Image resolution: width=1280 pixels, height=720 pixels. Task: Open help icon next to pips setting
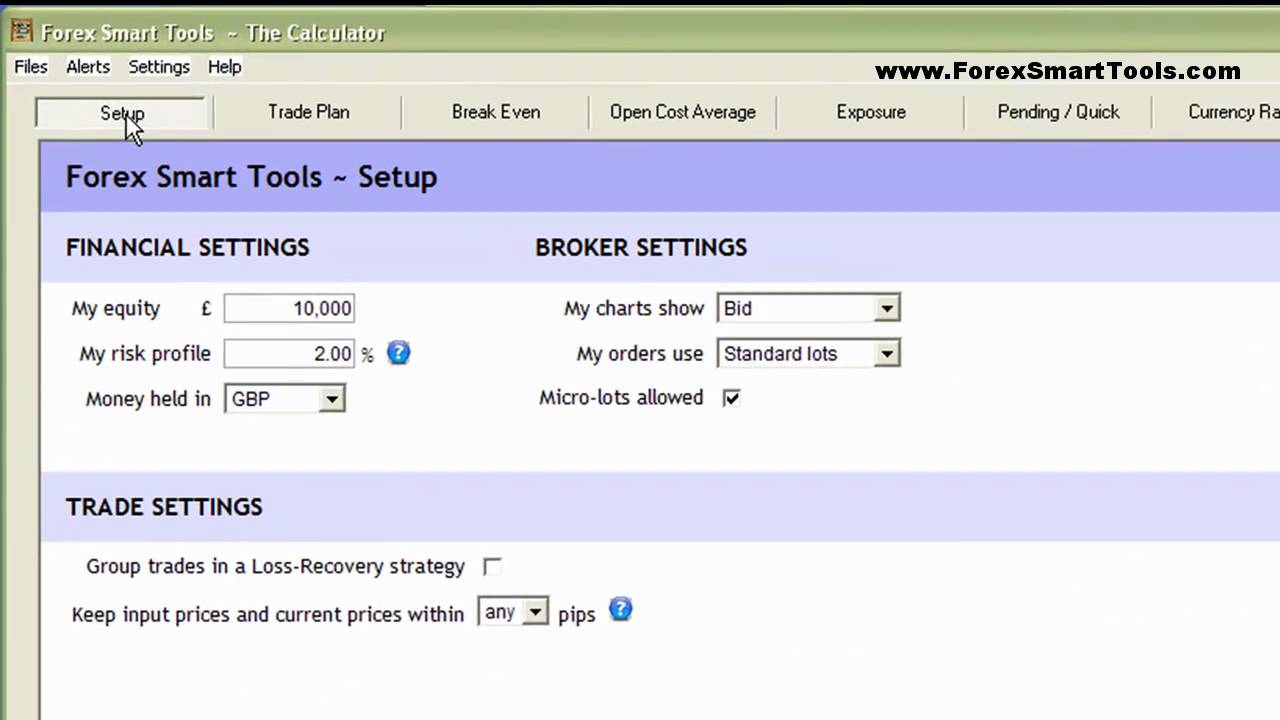620,609
